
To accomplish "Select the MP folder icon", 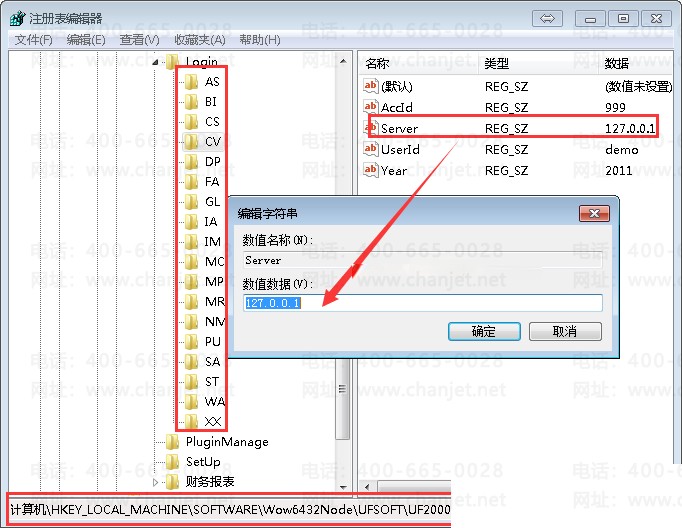I will coord(191,281).
